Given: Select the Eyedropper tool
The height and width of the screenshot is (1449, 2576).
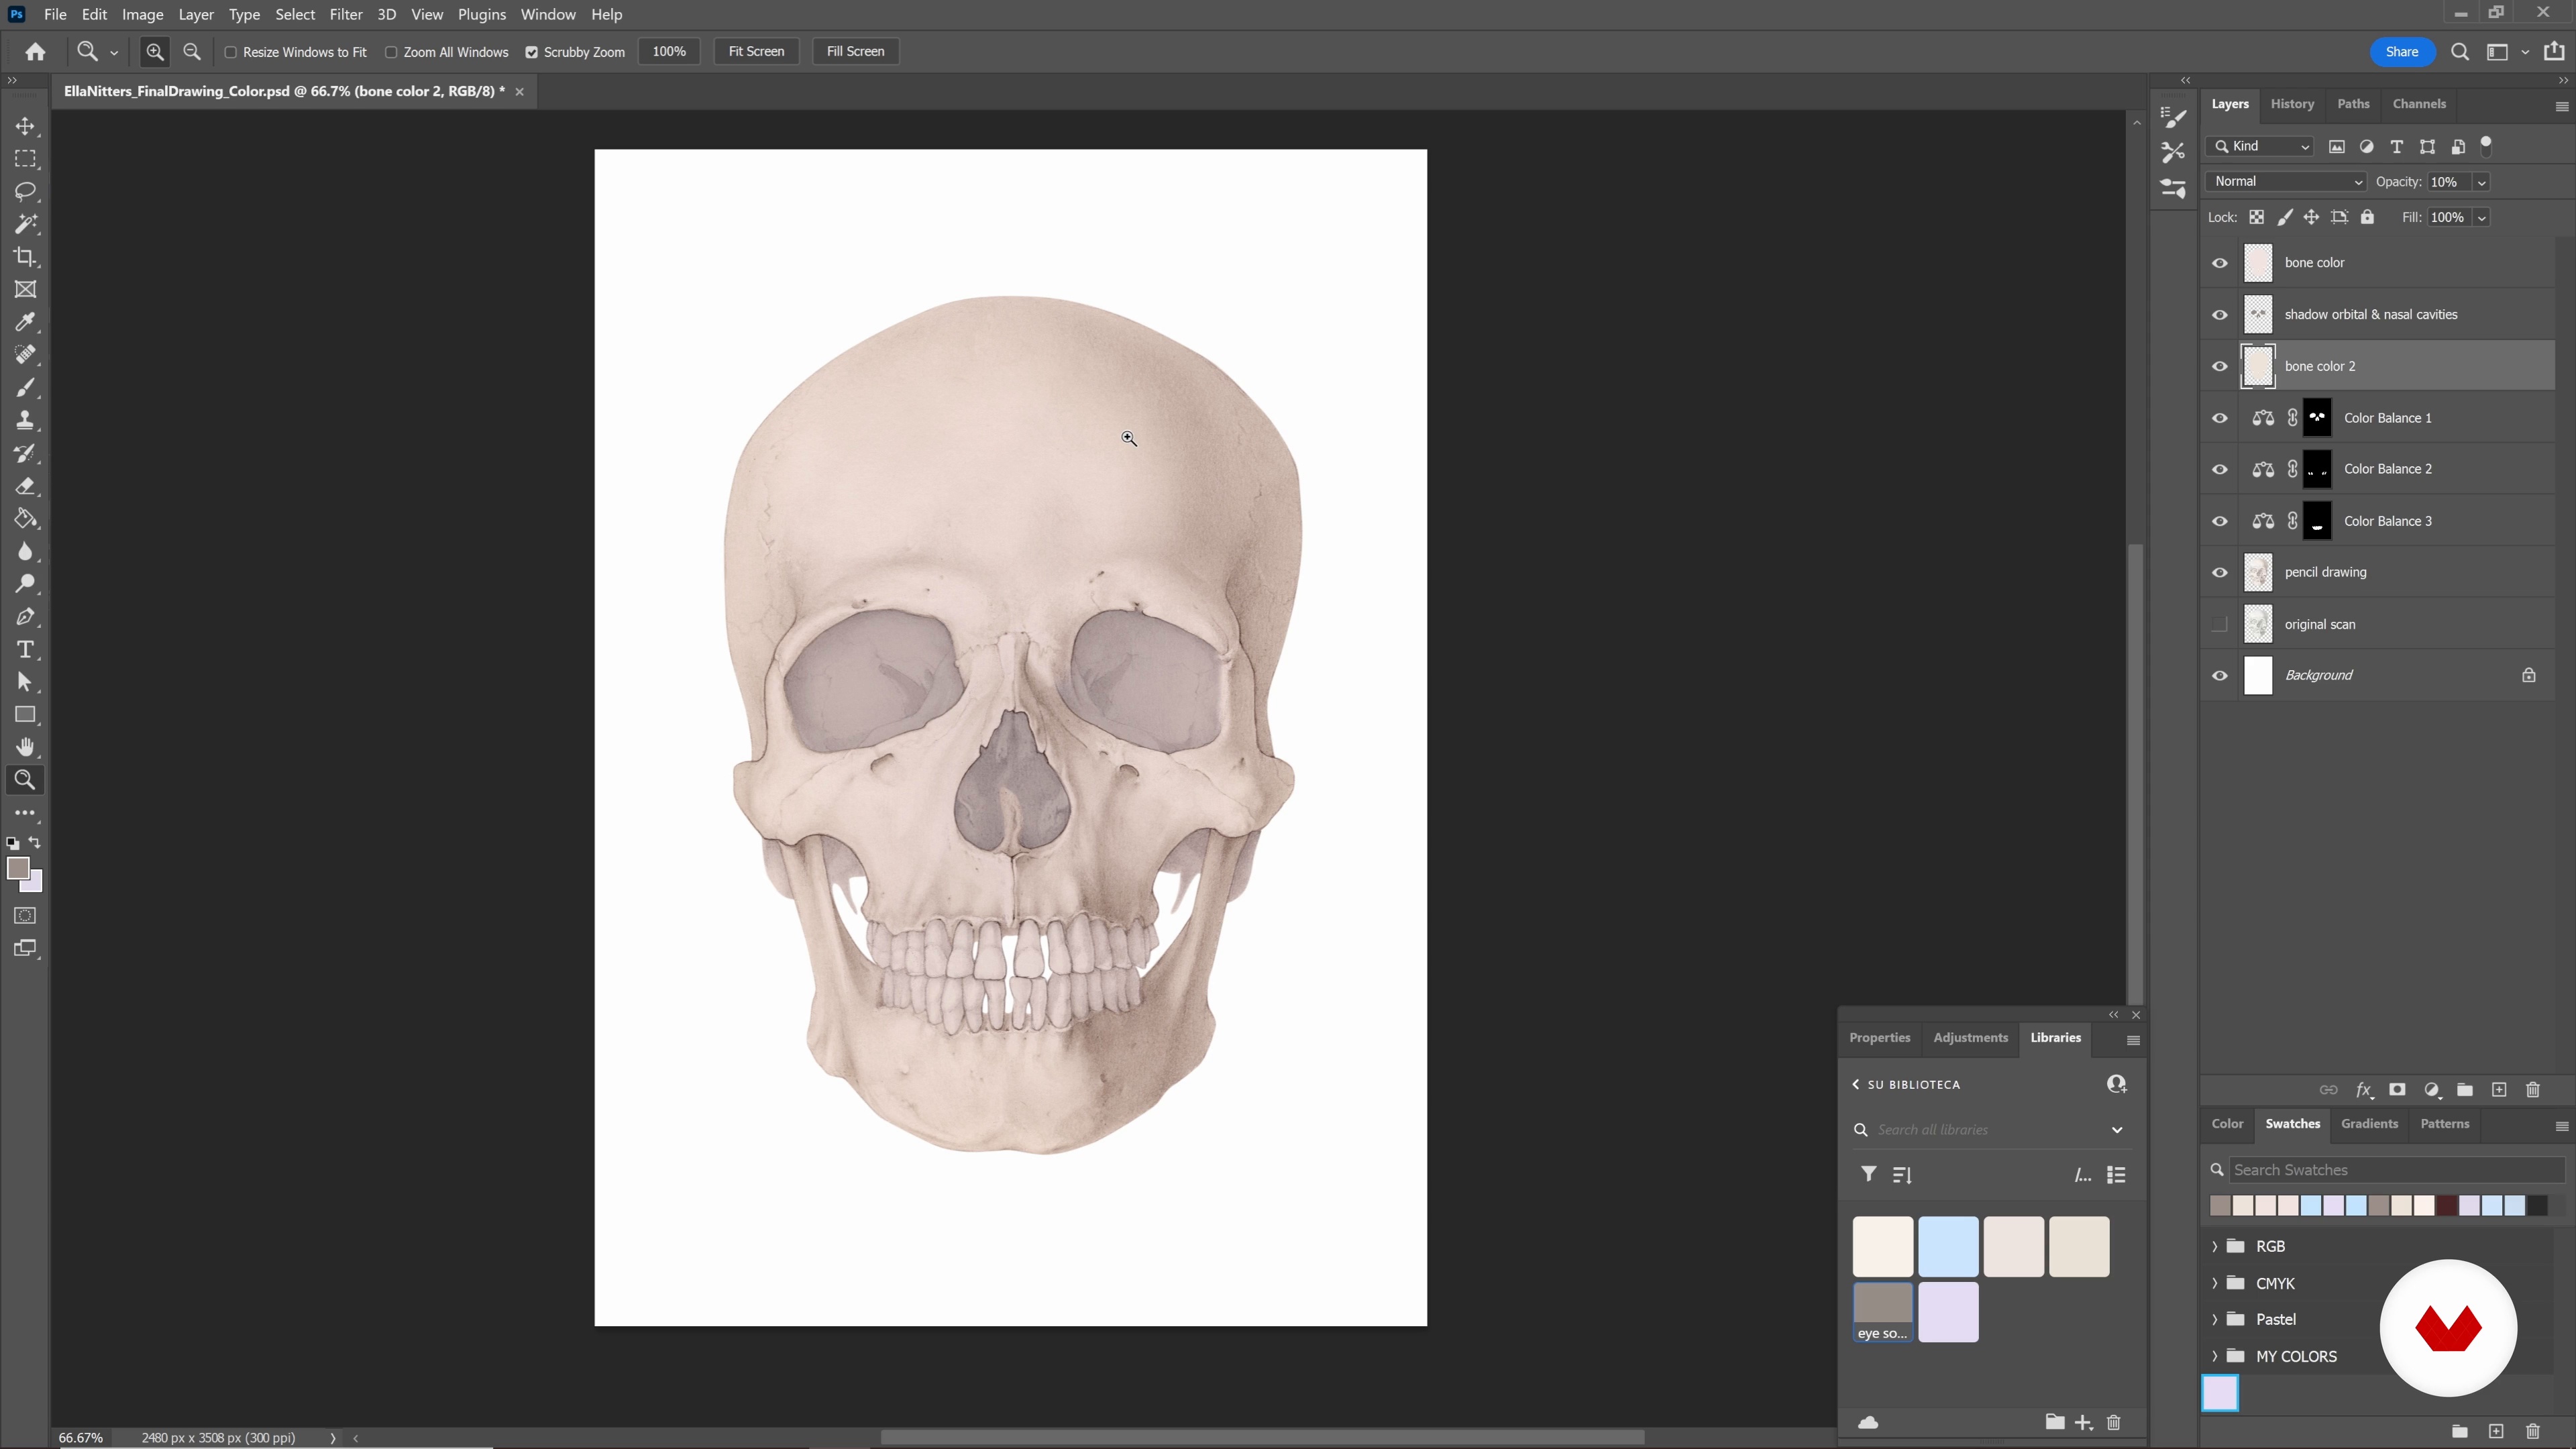Looking at the screenshot, I should [25, 322].
